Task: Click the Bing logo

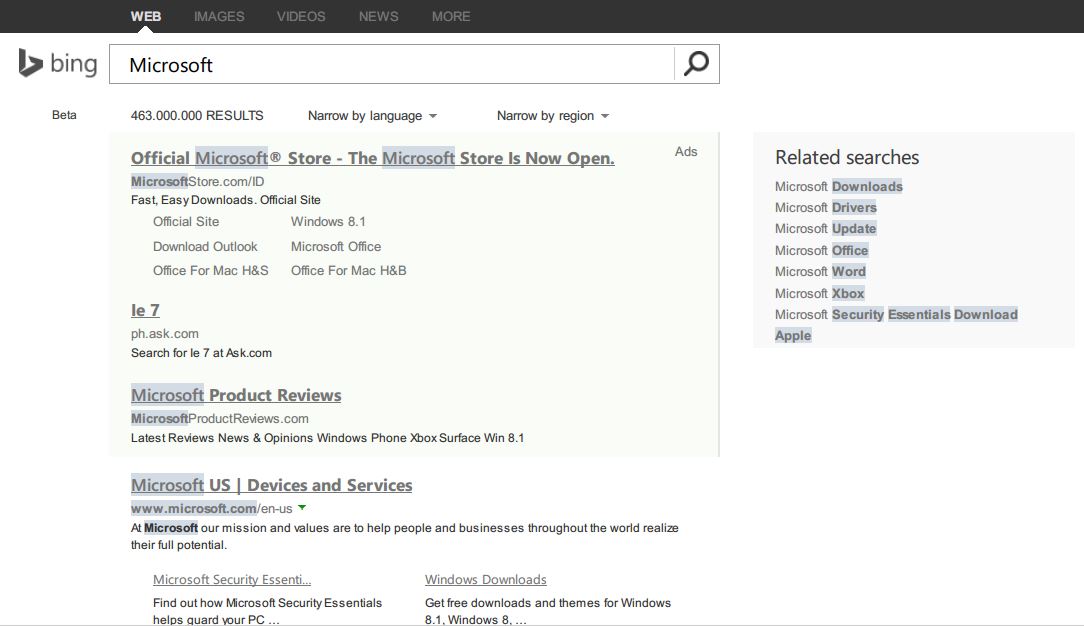Action: click(x=55, y=63)
